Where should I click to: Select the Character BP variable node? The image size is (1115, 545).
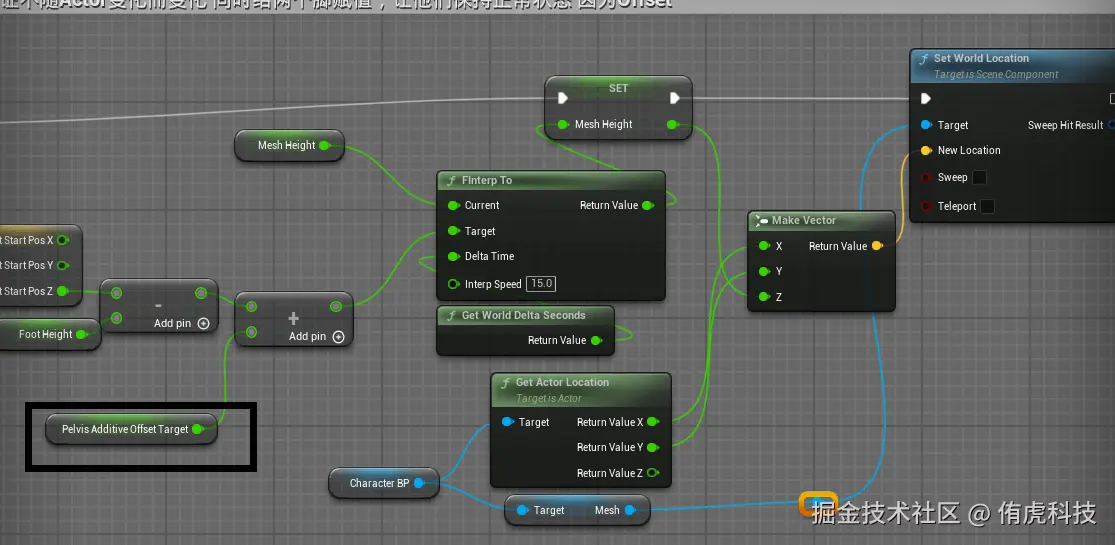385,483
